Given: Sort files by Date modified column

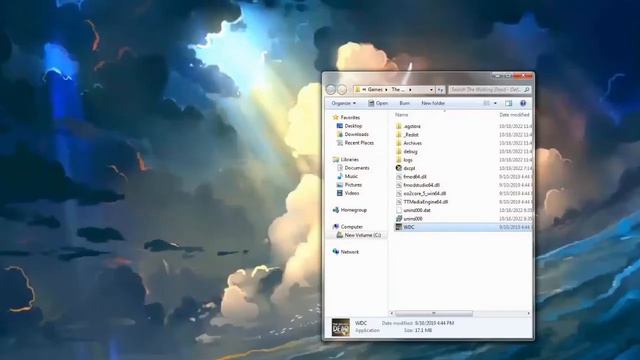Looking at the screenshot, I should pos(514,115).
